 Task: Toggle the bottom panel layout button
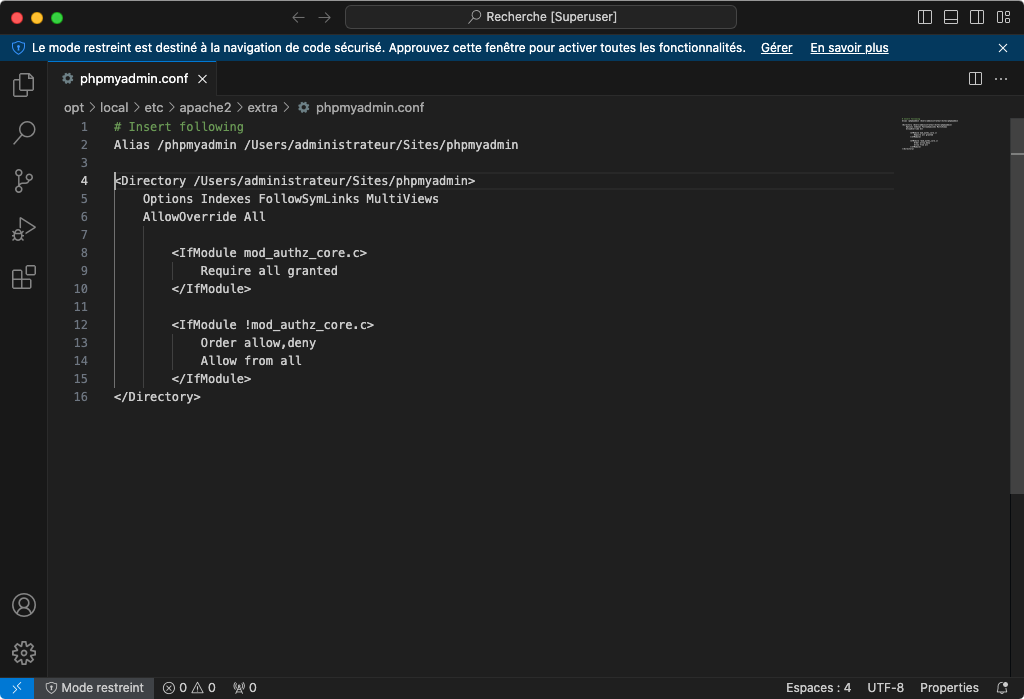point(951,17)
